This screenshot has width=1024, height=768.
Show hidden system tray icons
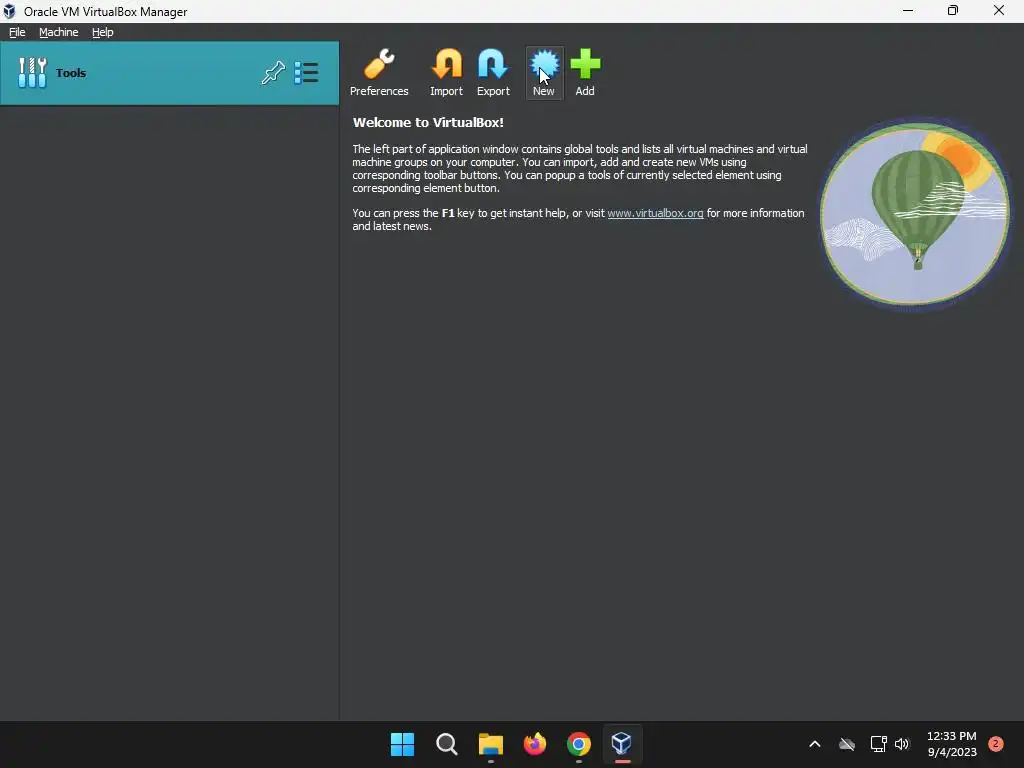(x=814, y=744)
